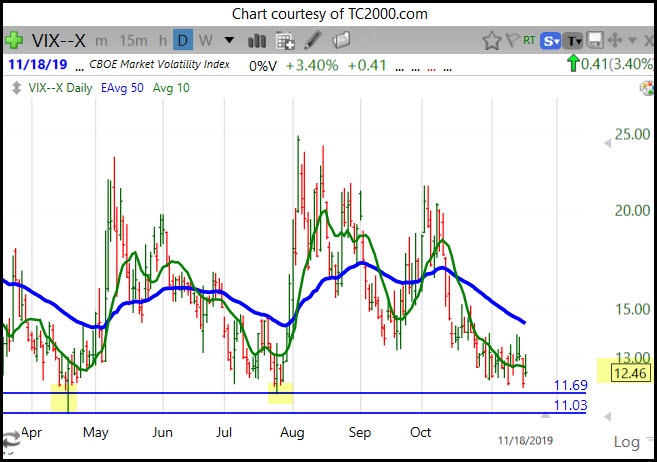Click the flag icon
This screenshot has width=657, height=462.
(x=512, y=41)
